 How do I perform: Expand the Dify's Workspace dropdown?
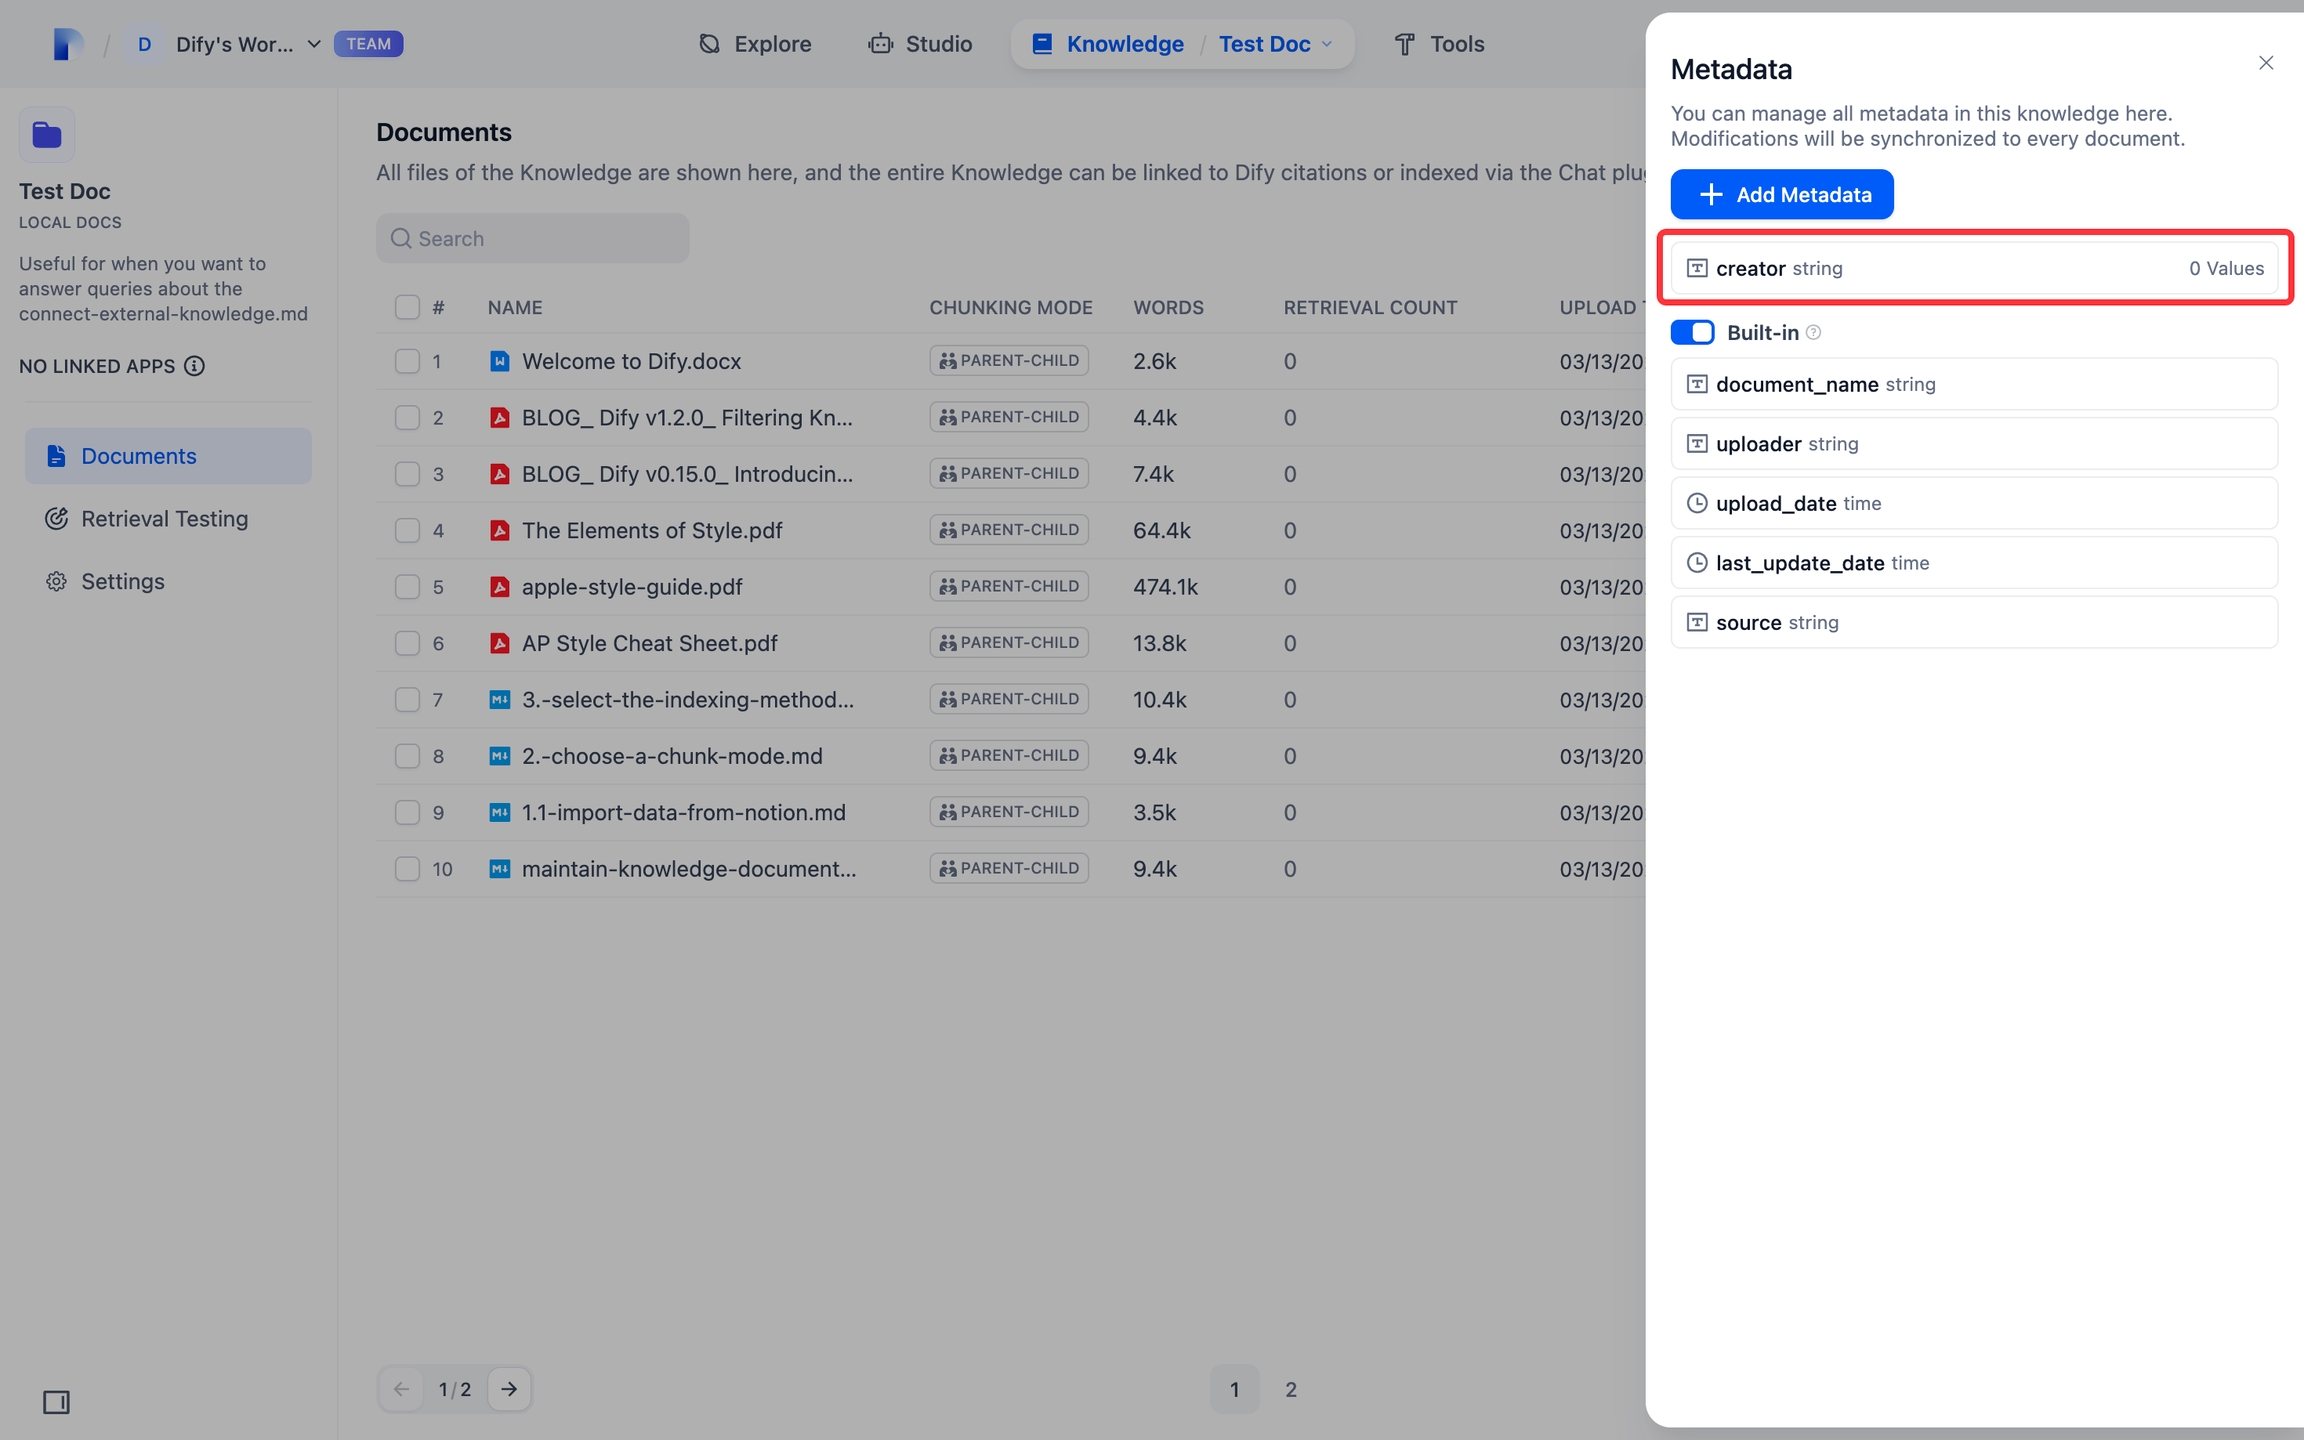(313, 44)
